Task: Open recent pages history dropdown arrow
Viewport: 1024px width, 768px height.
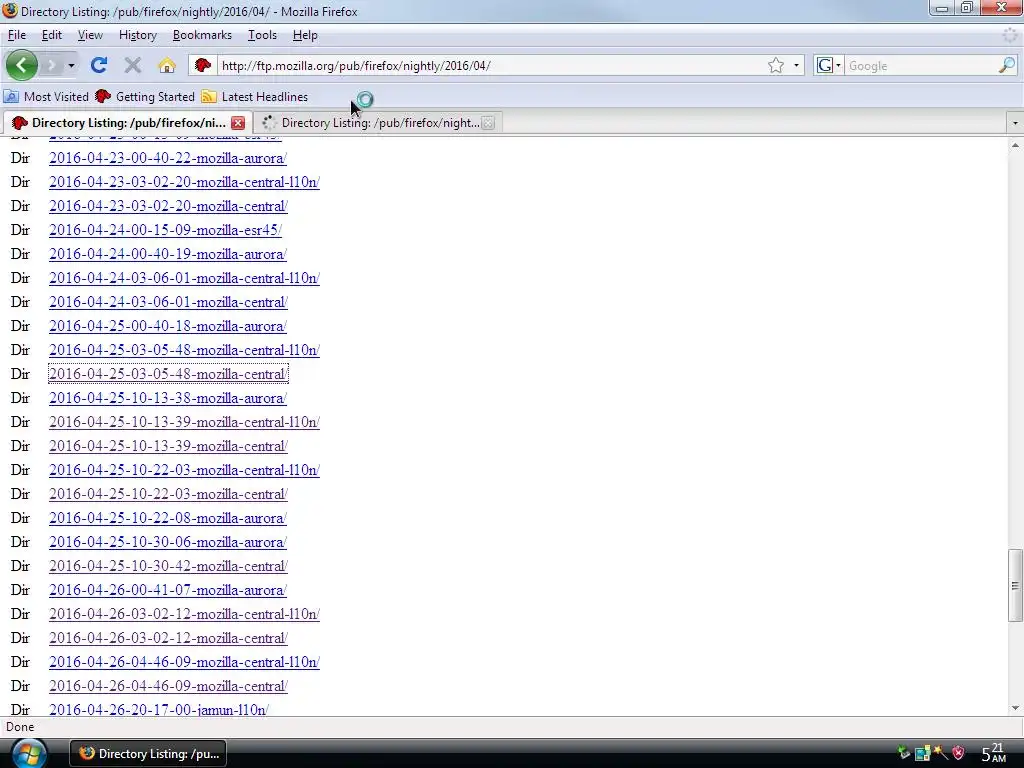Action: tap(71, 65)
